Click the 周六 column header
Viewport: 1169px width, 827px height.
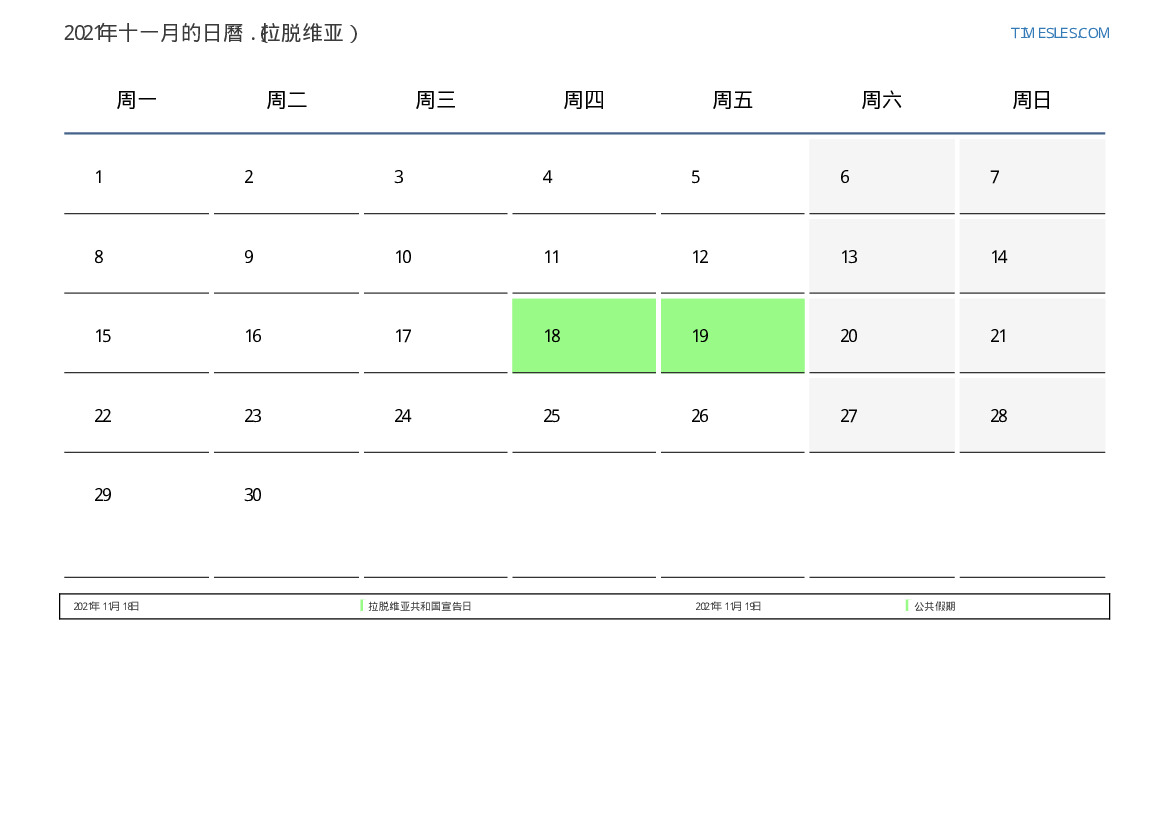[x=881, y=100]
